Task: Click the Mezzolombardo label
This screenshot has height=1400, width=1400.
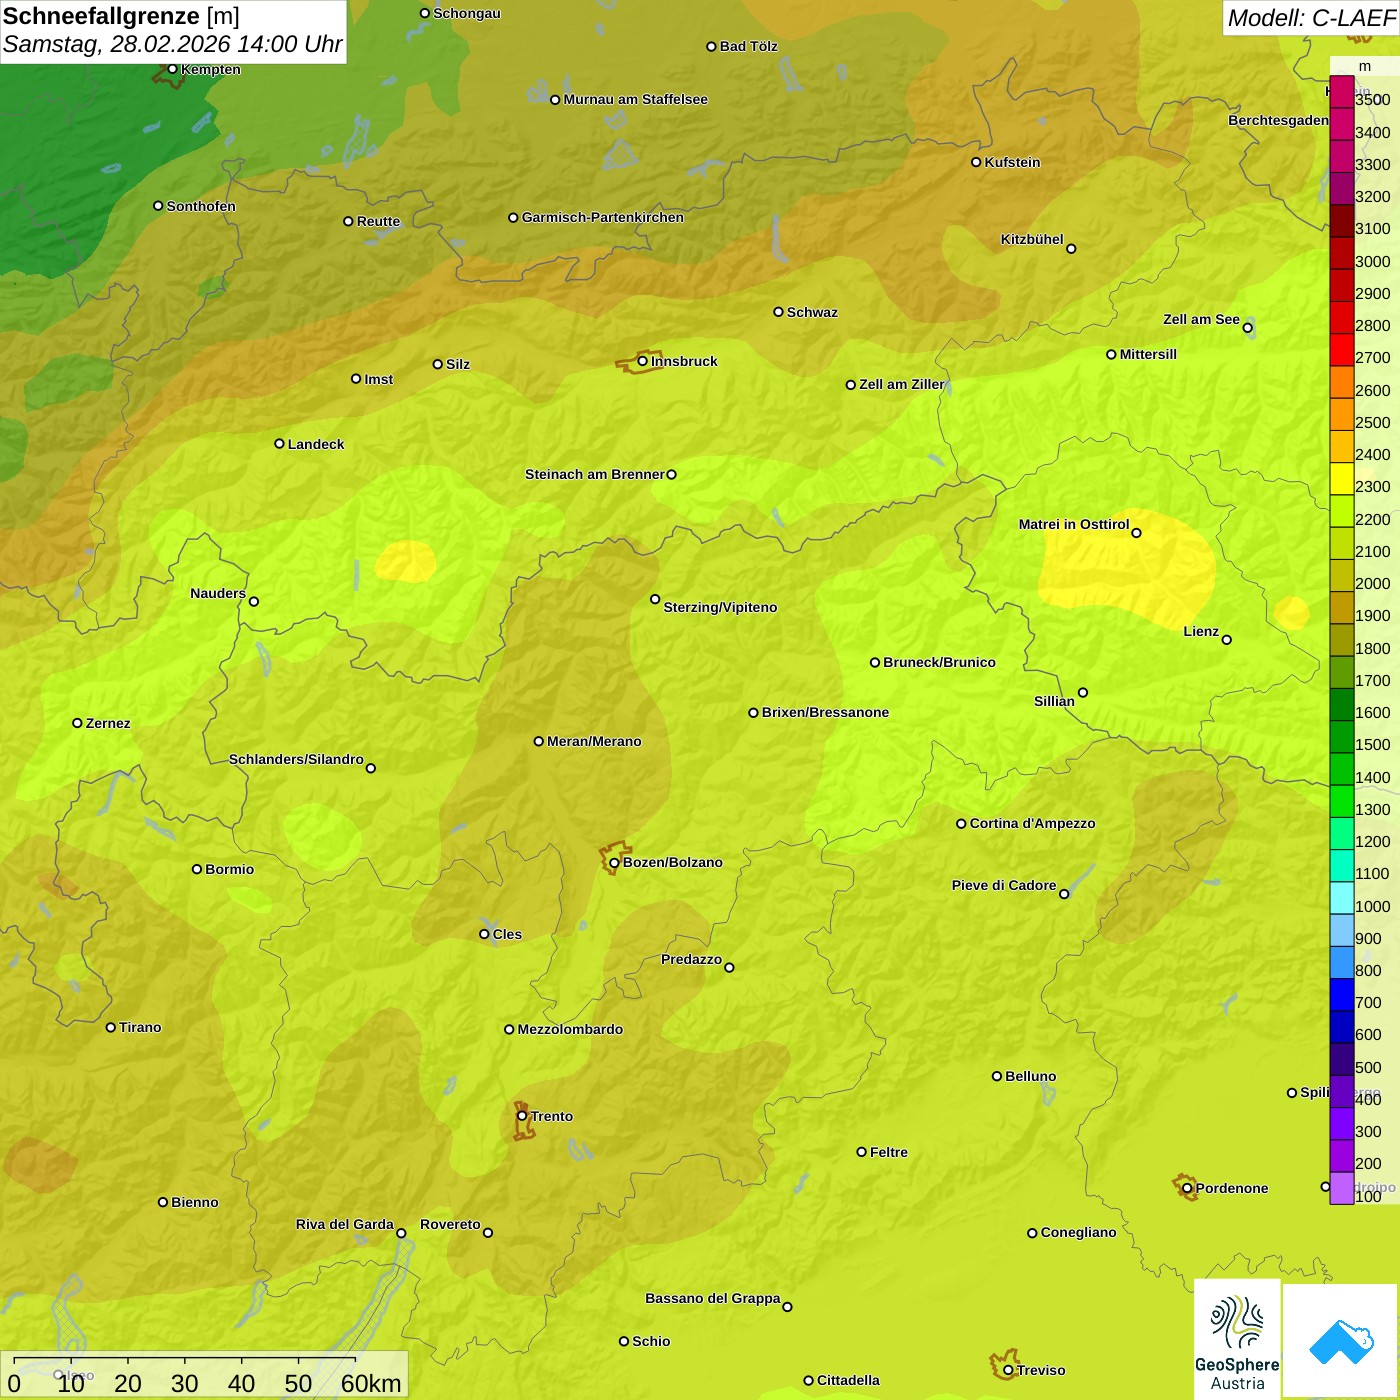Action: coord(570,1029)
